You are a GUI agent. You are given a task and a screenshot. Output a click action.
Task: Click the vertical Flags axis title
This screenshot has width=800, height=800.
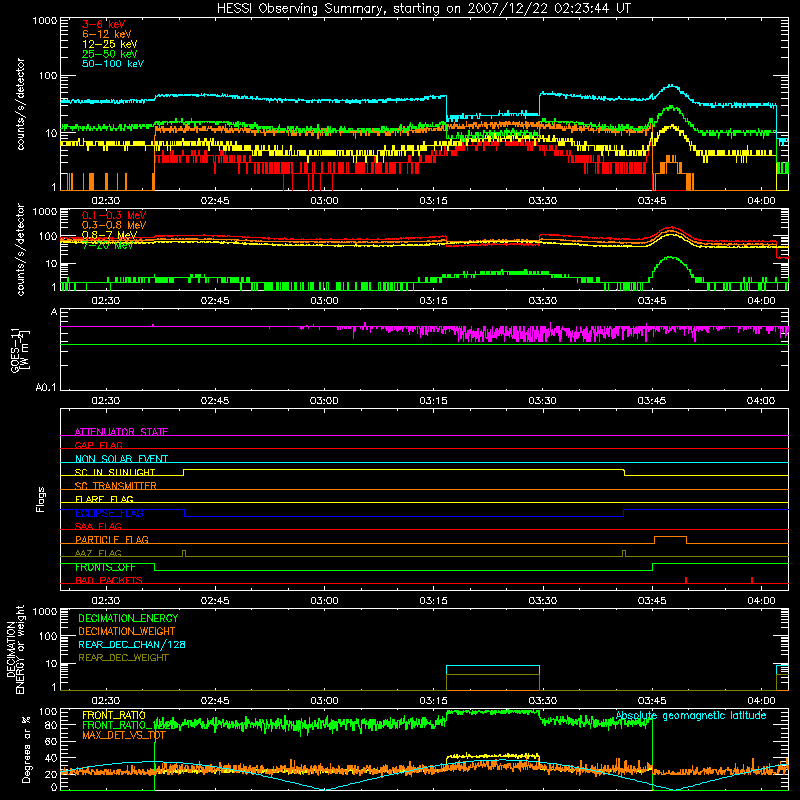point(41,499)
